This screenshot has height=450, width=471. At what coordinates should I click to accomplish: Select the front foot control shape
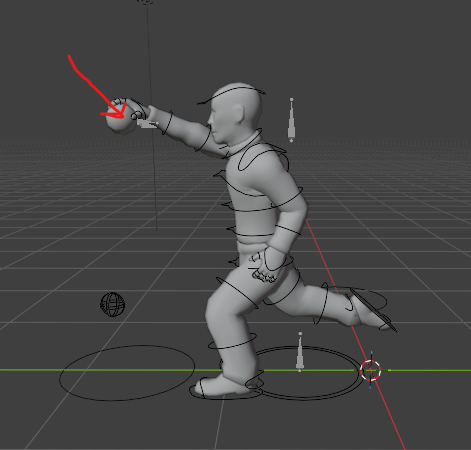[226, 389]
